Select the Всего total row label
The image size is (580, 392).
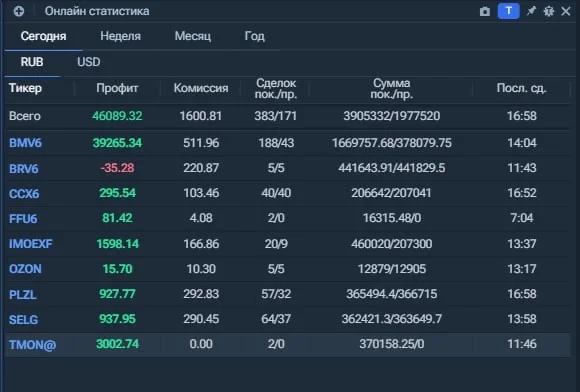[x=25, y=116]
